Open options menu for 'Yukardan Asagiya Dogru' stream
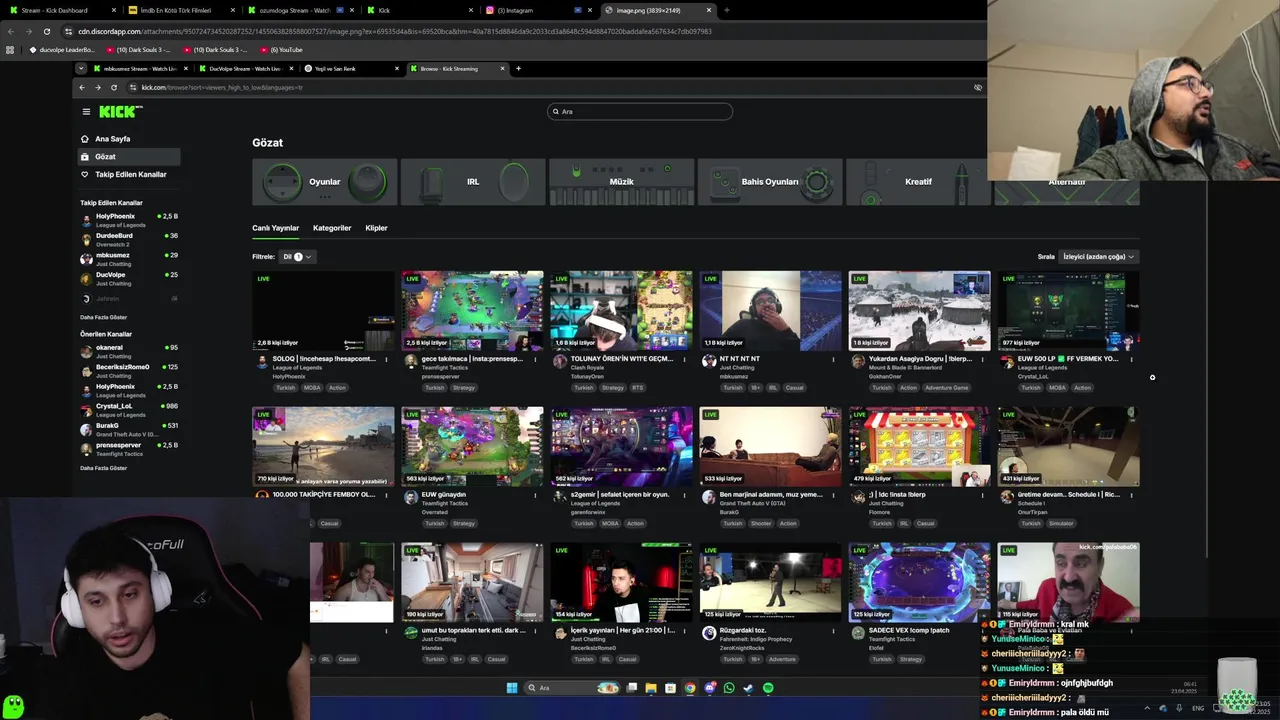This screenshot has height=720, width=1280. click(982, 359)
